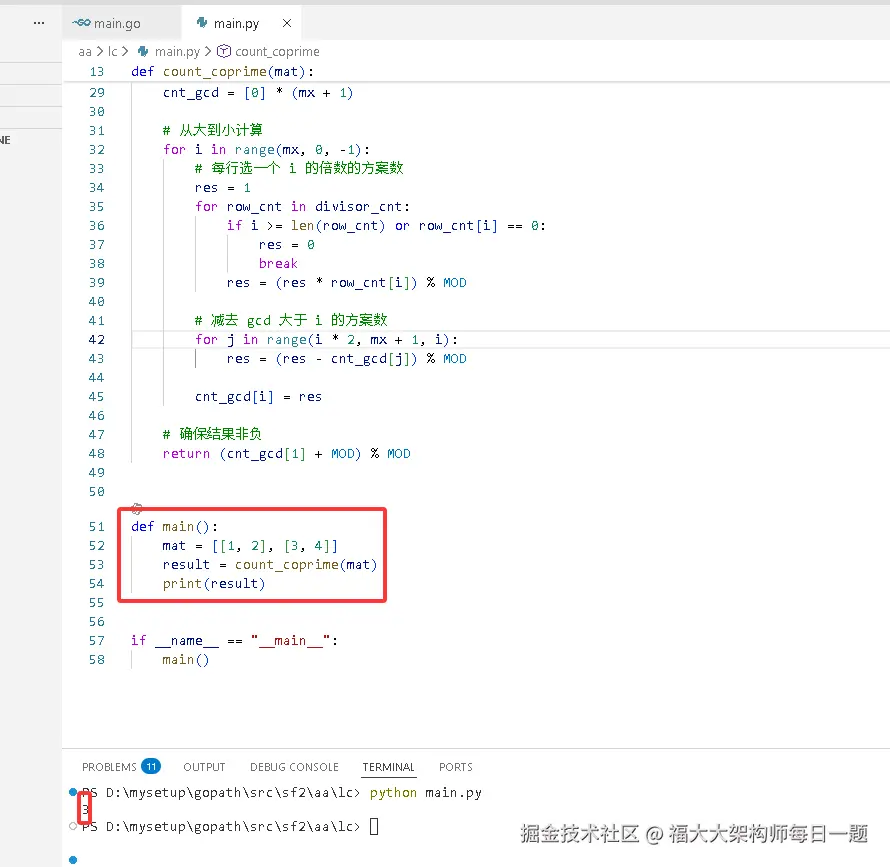This screenshot has width=890, height=867.
Task: Click 'for i in range(mx, 0, -1):' line
Action: pyautogui.click(x=266, y=150)
